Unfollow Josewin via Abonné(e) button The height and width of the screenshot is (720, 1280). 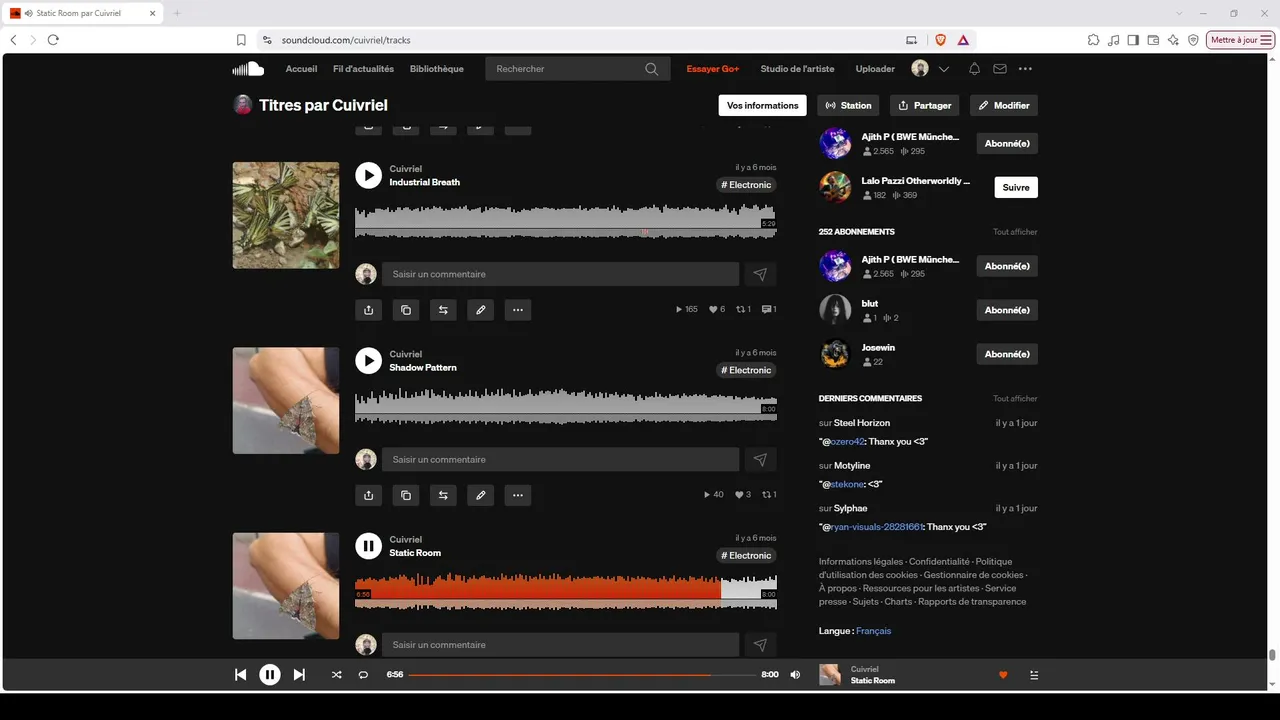click(x=1007, y=354)
